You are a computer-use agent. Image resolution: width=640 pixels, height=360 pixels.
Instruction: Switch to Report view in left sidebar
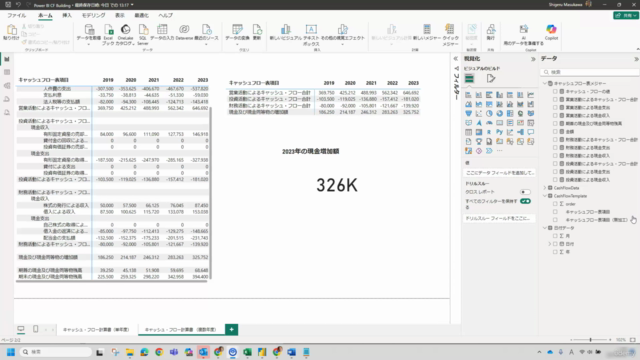pyautogui.click(x=7, y=59)
